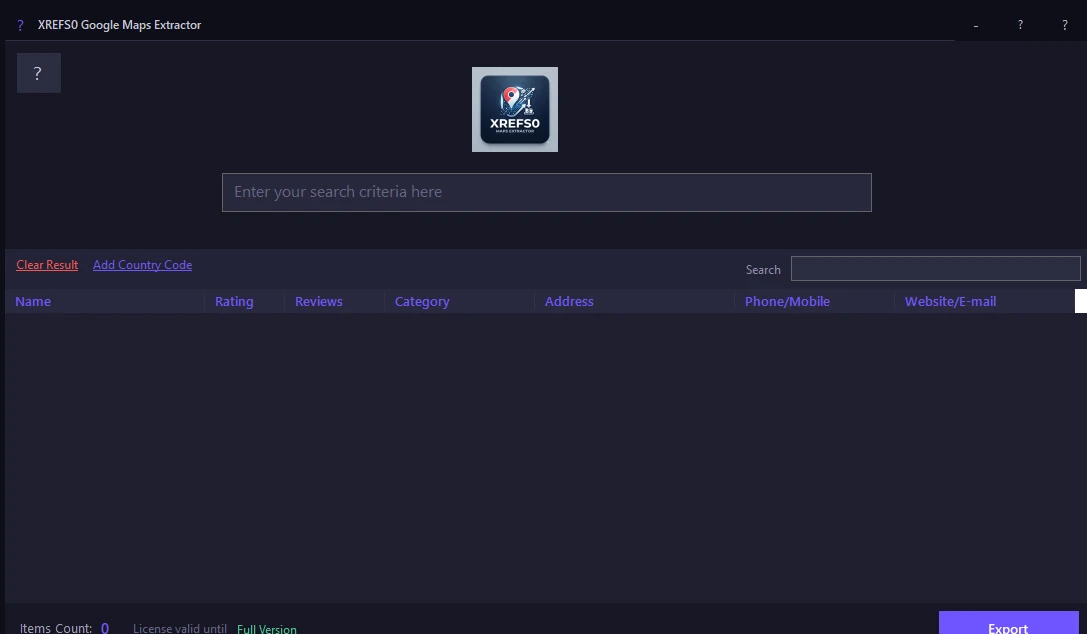Click the Clear Result link
Screen dimensions: 1087x634
pos(47,265)
